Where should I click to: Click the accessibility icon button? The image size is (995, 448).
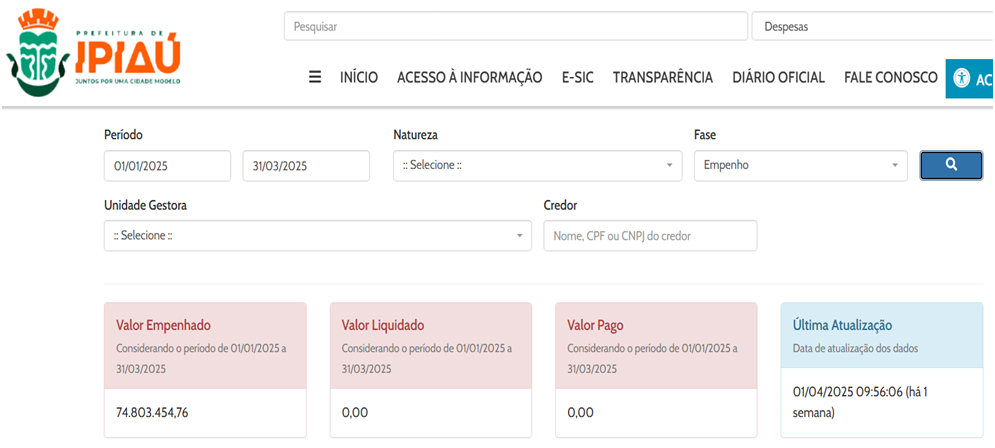tap(968, 78)
